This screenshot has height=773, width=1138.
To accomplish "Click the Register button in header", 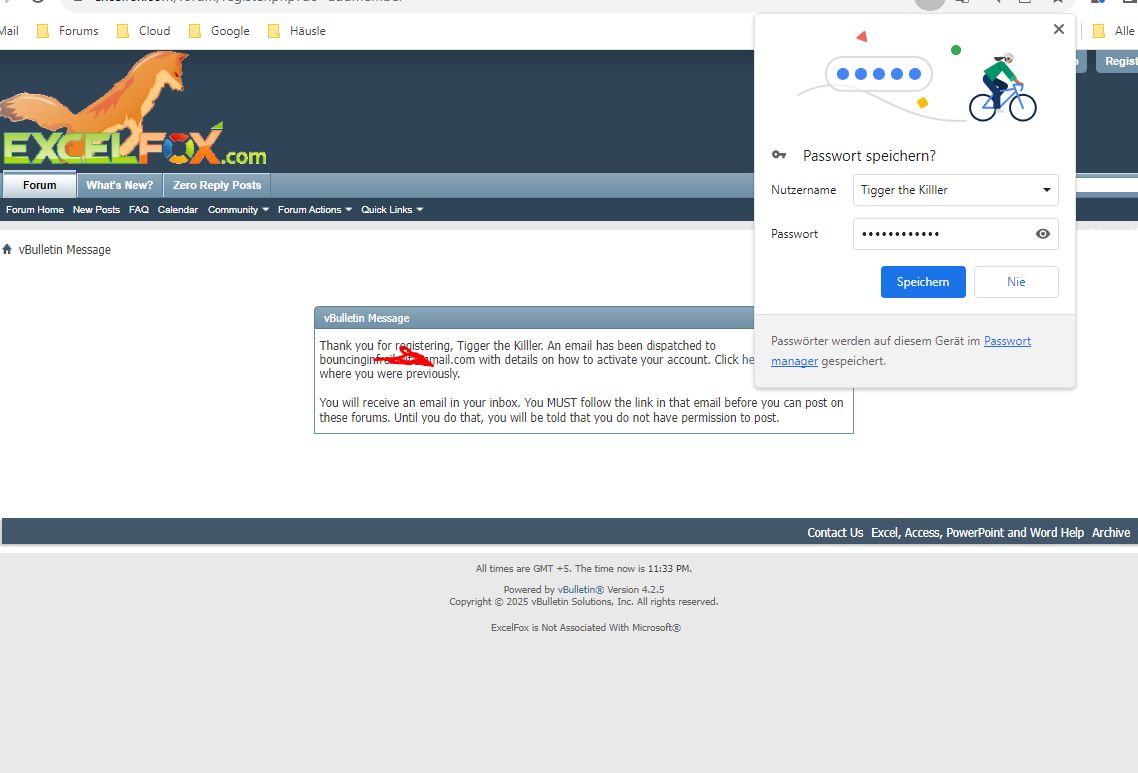I will (1118, 61).
